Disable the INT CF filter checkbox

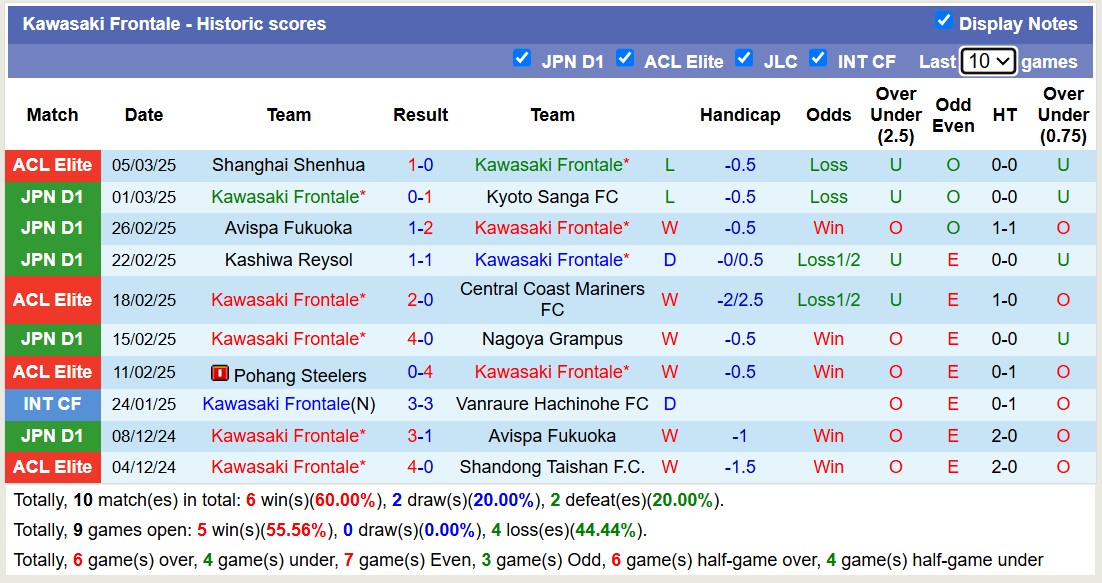pos(818,59)
